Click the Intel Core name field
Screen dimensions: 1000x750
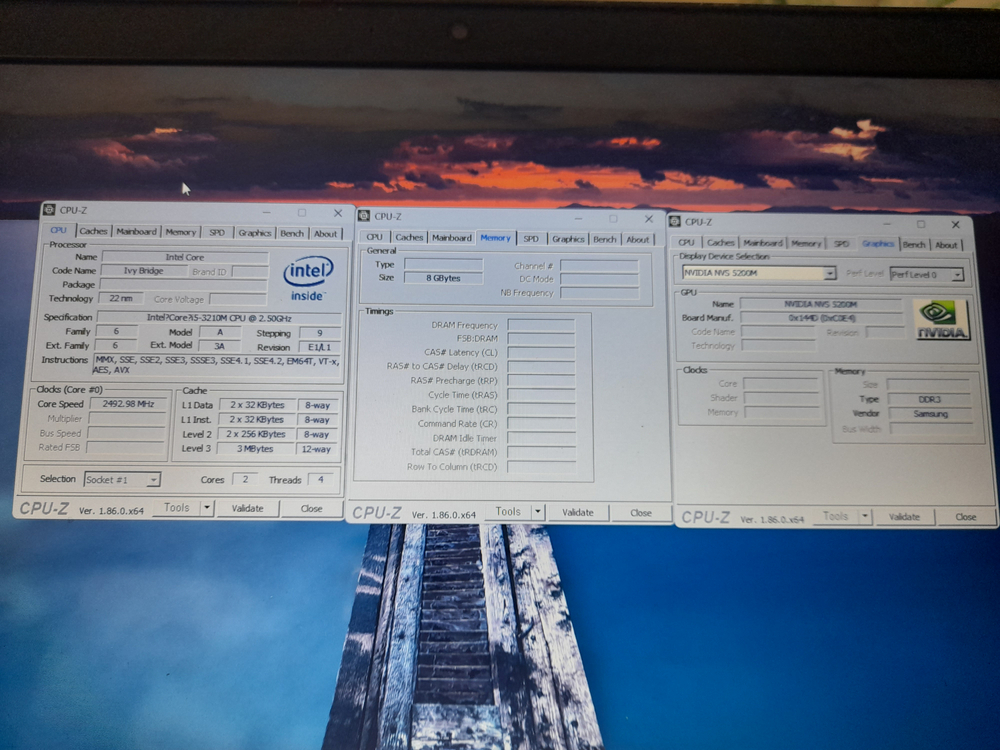pos(185,257)
